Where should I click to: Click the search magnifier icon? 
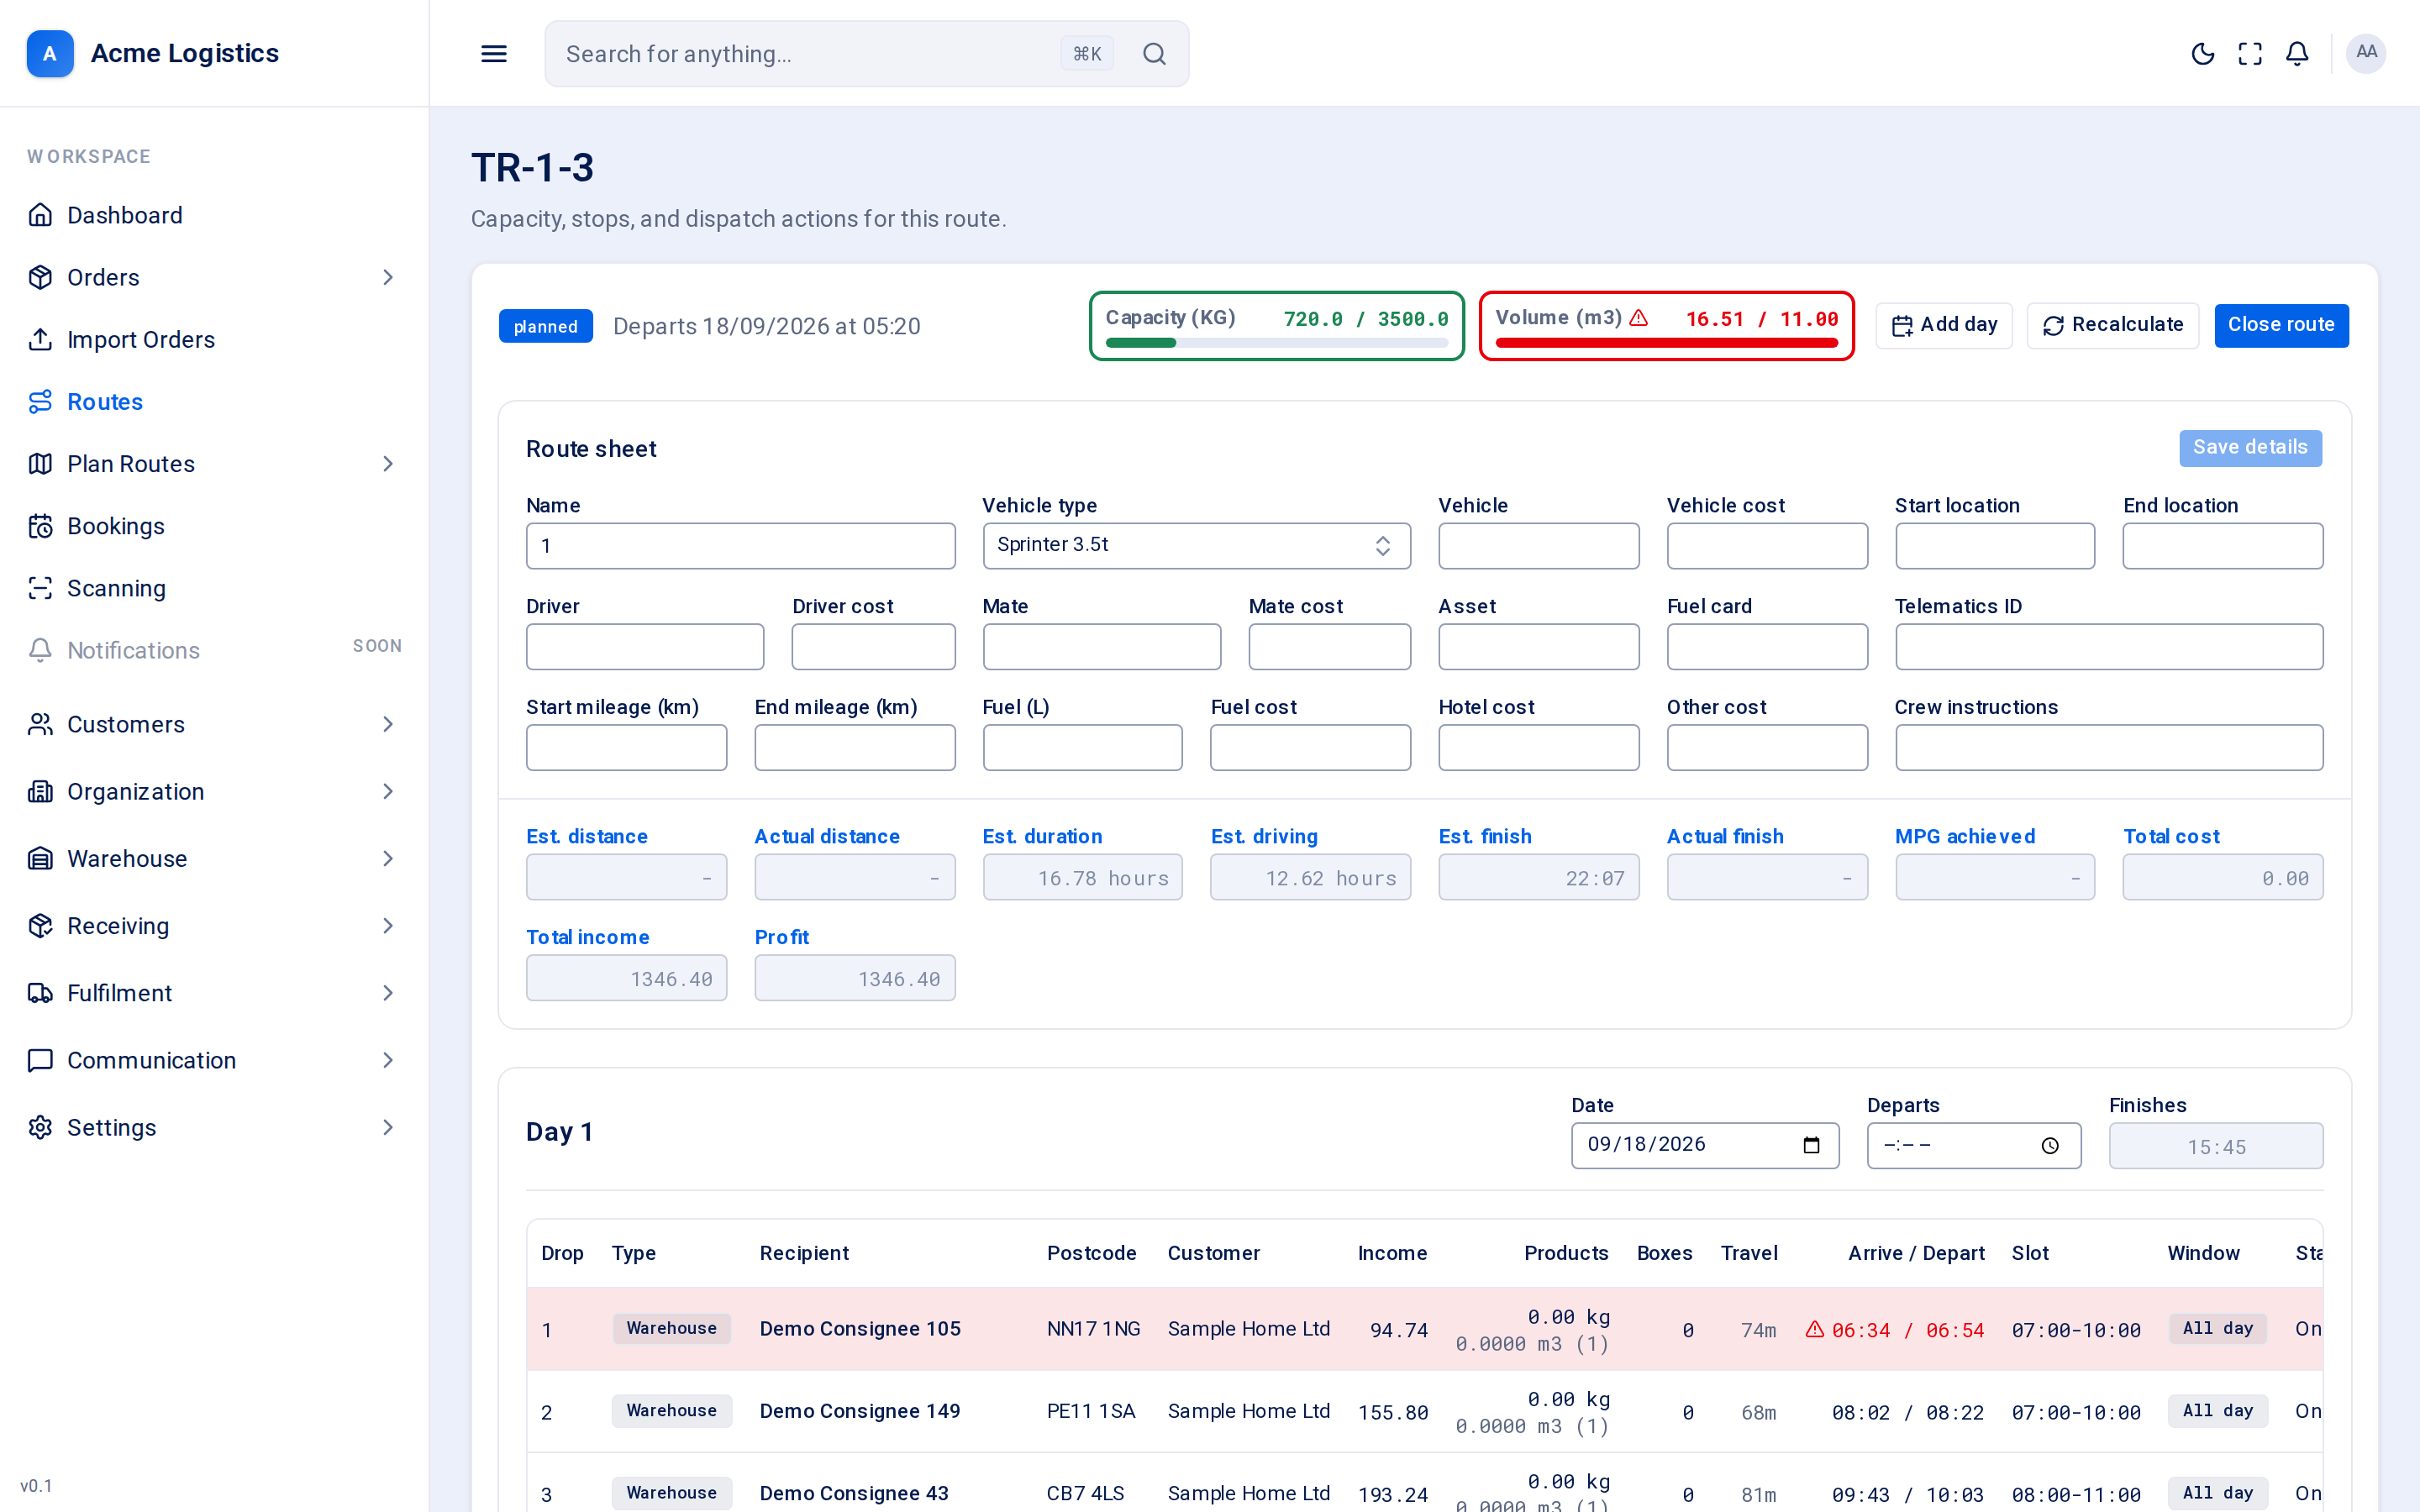1154,54
